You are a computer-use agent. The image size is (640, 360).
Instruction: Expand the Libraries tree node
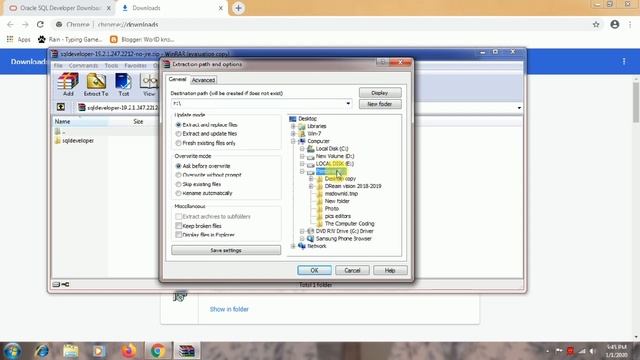pyautogui.click(x=293, y=126)
